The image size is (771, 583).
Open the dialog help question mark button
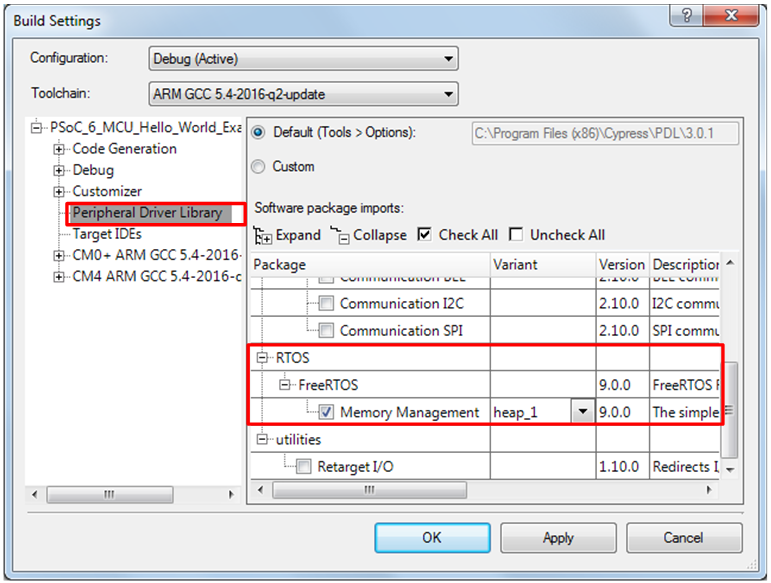tap(686, 16)
